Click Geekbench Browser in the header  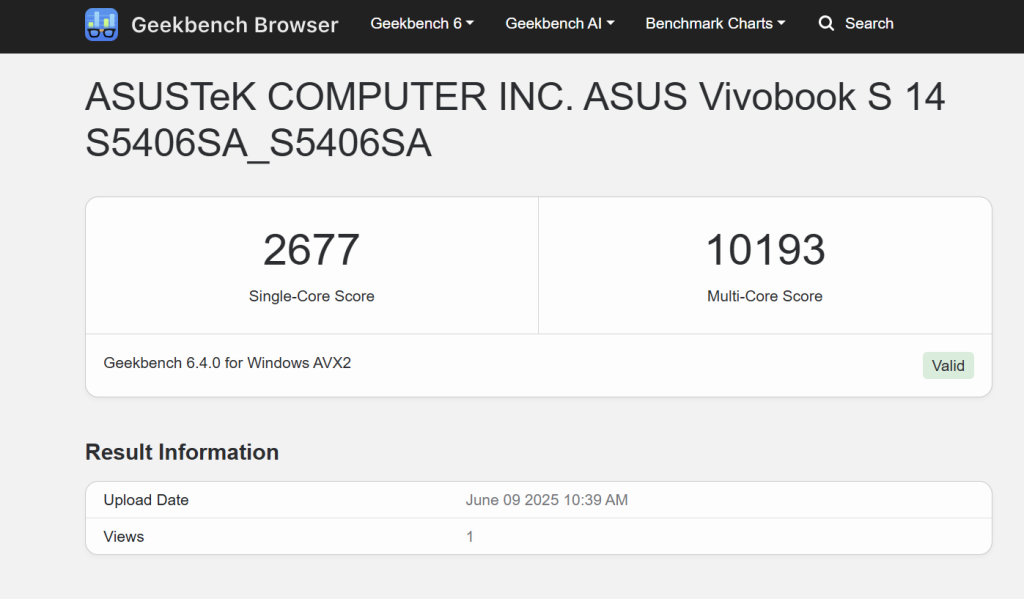pyautogui.click(x=235, y=25)
